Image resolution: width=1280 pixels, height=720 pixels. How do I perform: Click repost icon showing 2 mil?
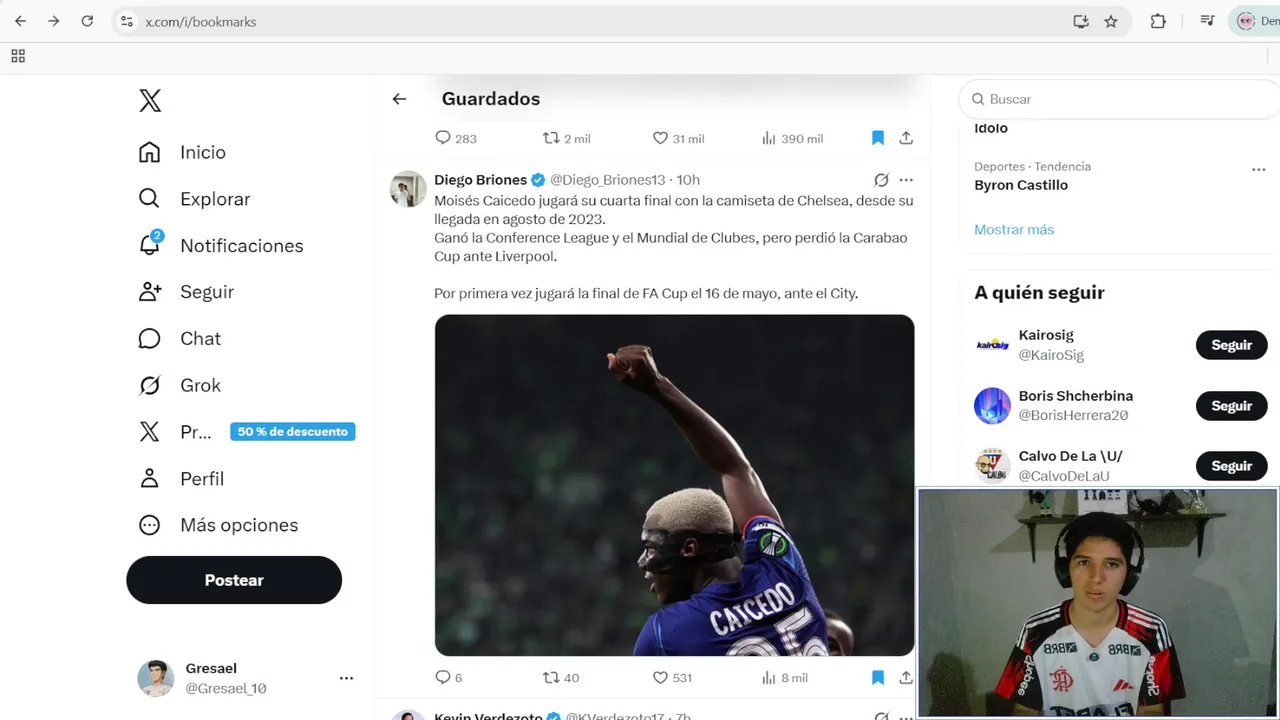[x=551, y=138]
